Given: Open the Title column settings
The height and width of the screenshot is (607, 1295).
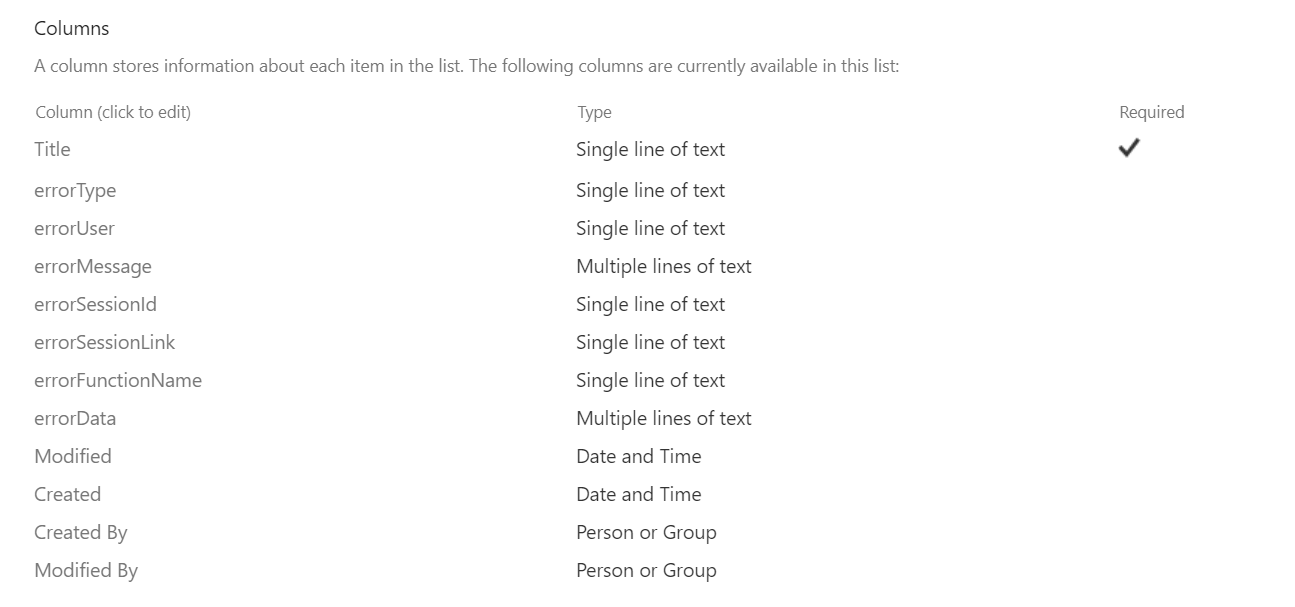Looking at the screenshot, I should 52,149.
